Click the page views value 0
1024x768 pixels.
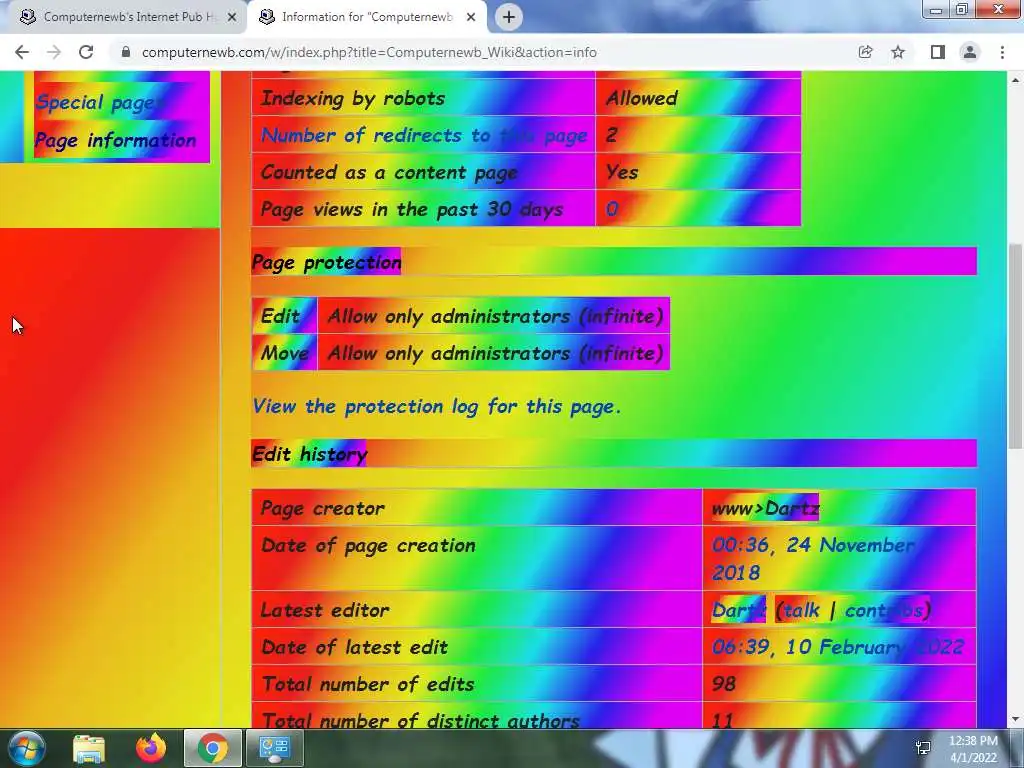[x=612, y=209]
